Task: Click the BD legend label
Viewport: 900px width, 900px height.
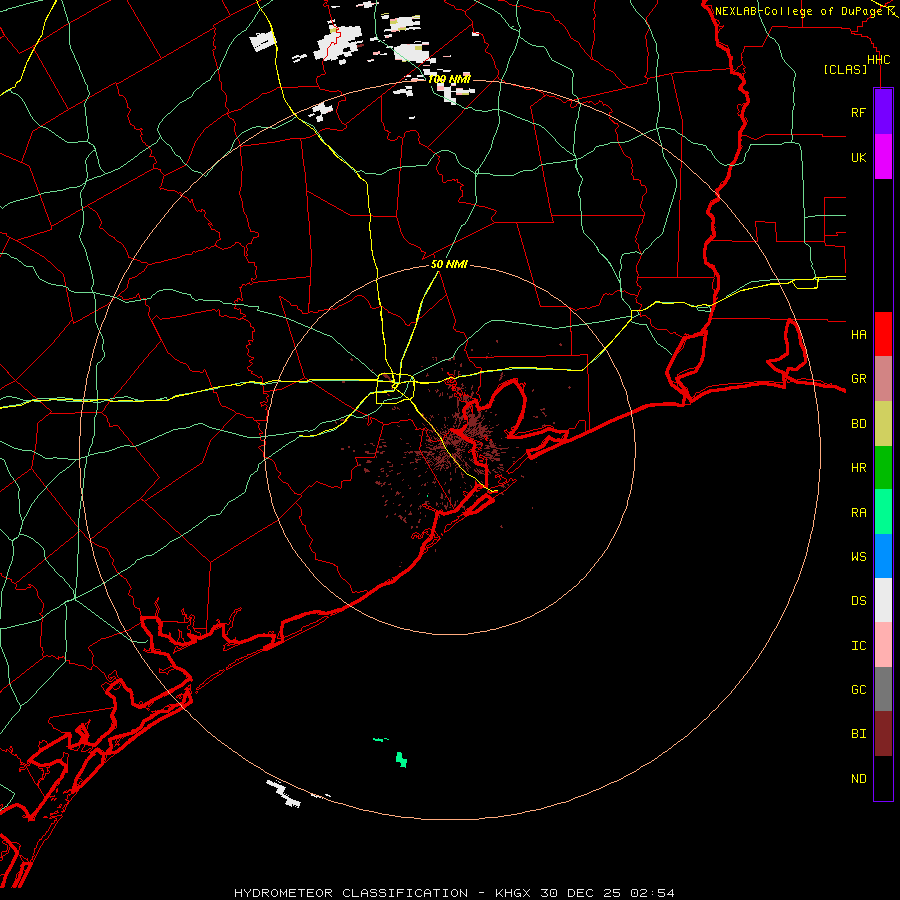Action: [x=858, y=424]
